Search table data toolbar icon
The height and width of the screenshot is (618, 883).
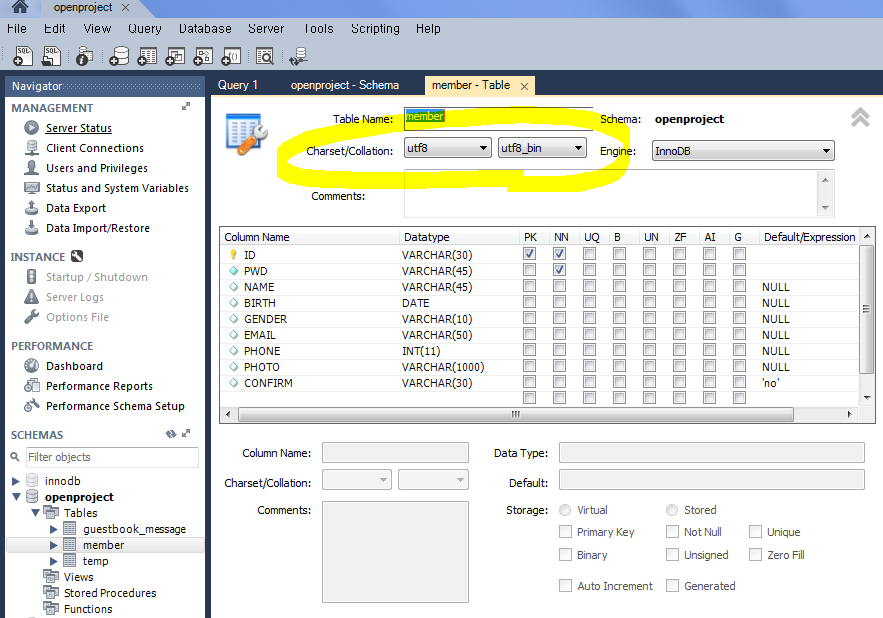tap(265, 56)
